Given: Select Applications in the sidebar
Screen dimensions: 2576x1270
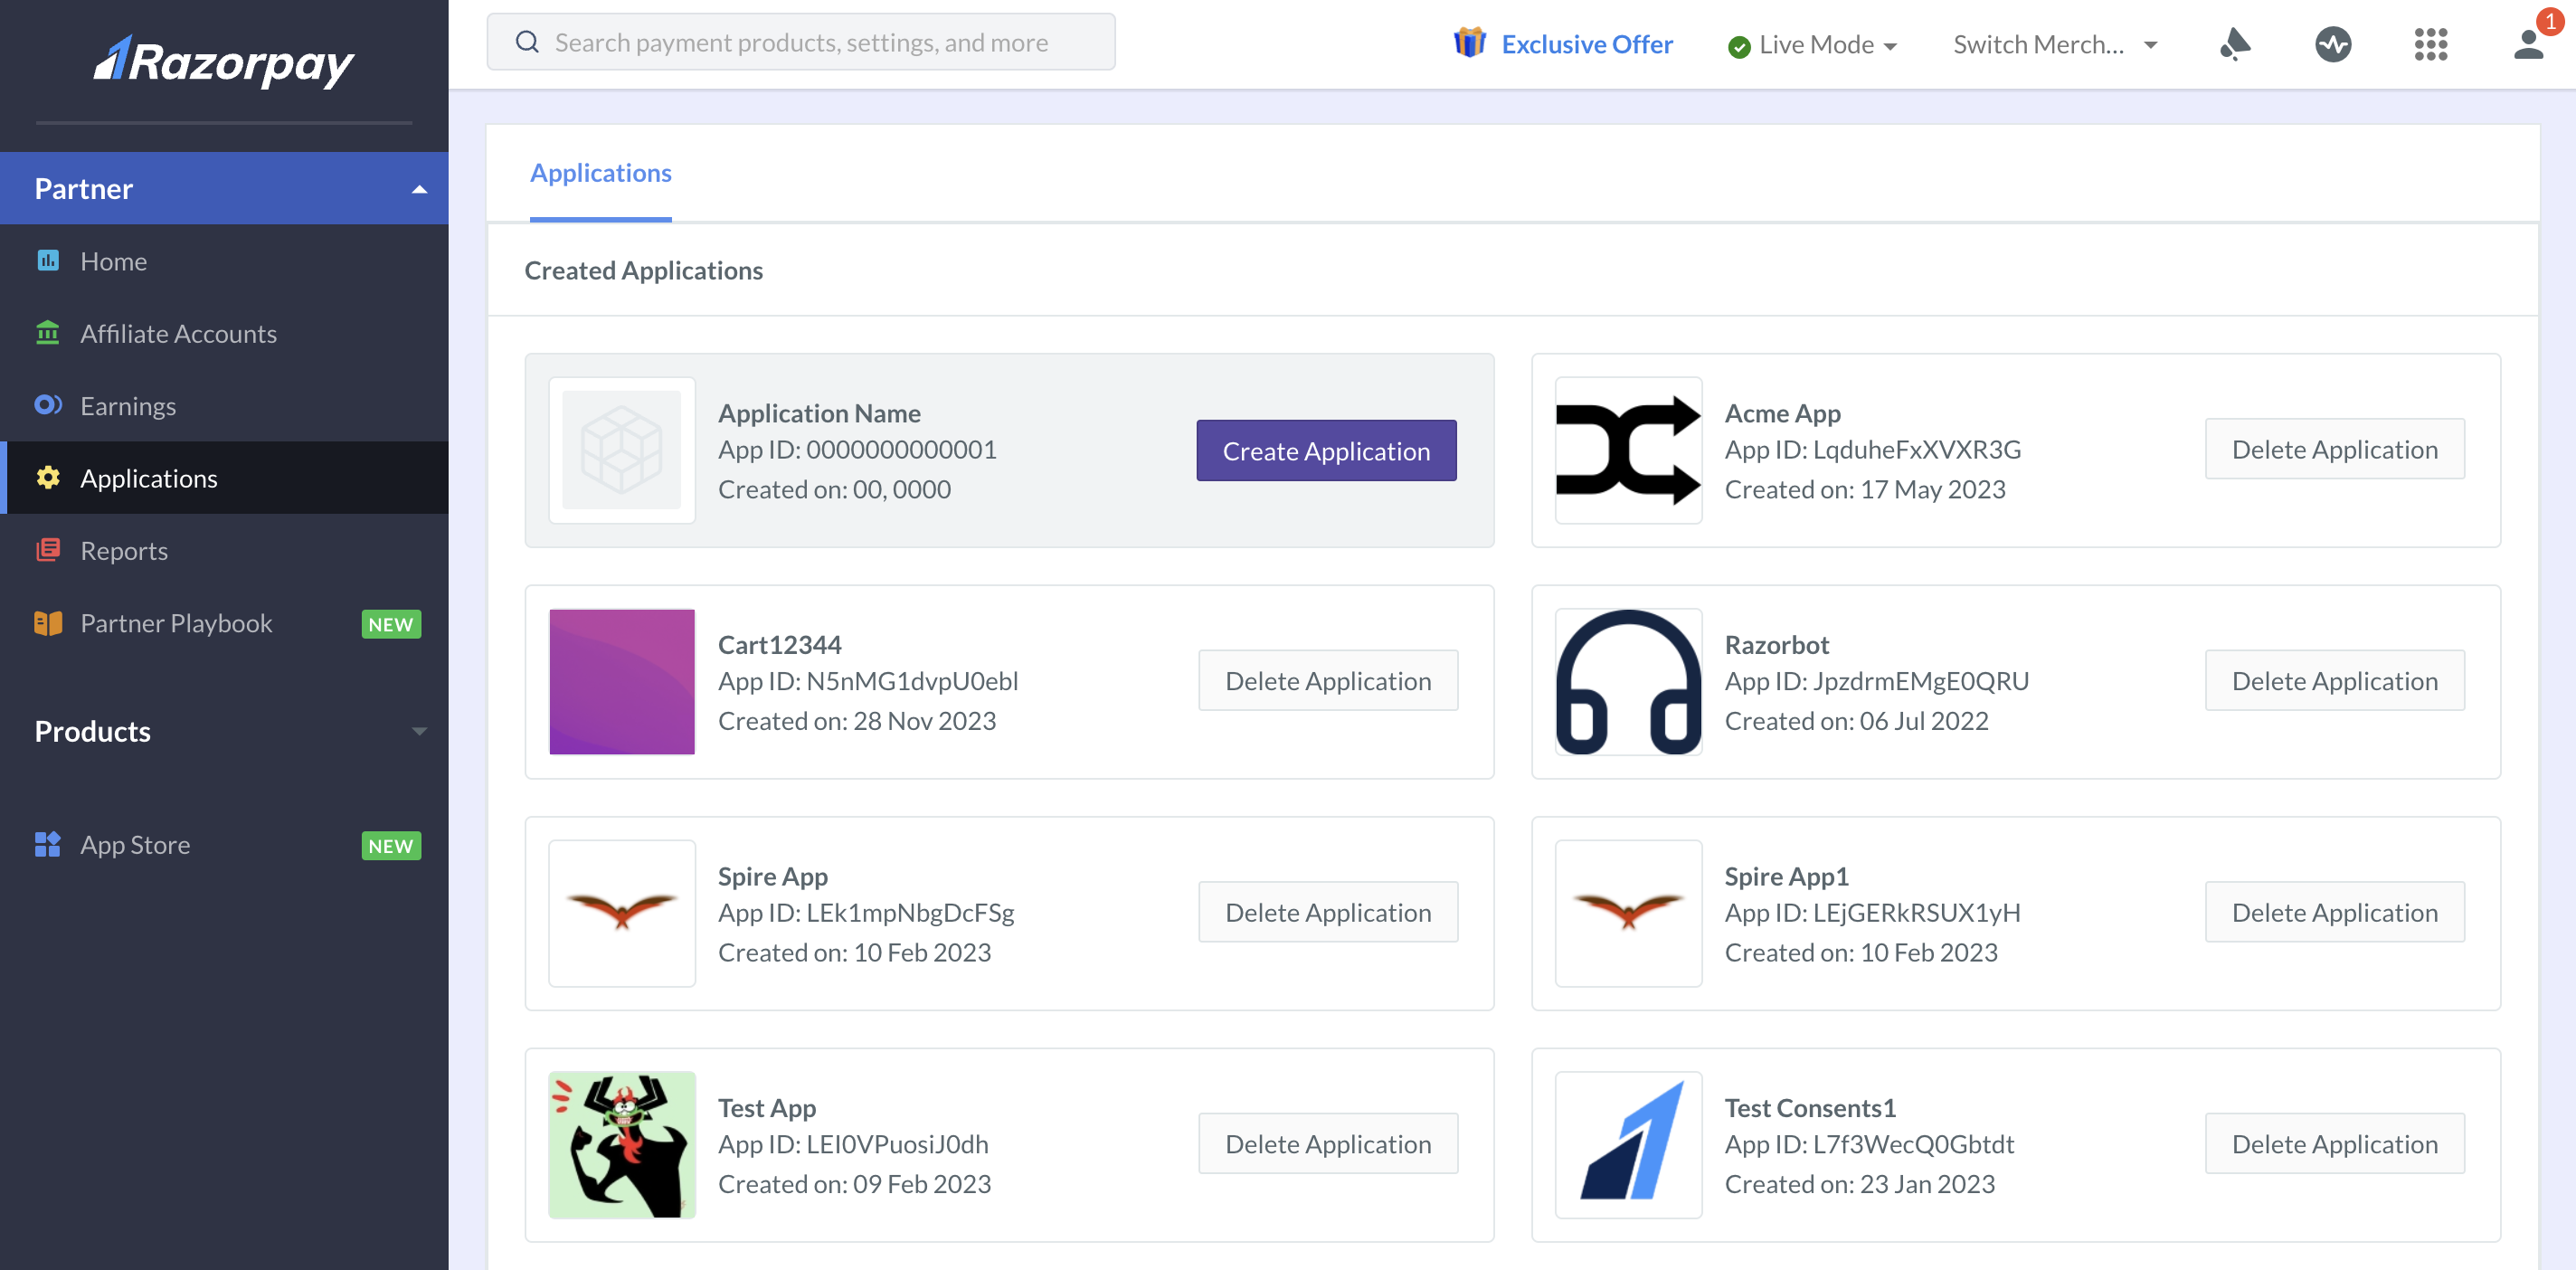Looking at the screenshot, I should [224, 478].
